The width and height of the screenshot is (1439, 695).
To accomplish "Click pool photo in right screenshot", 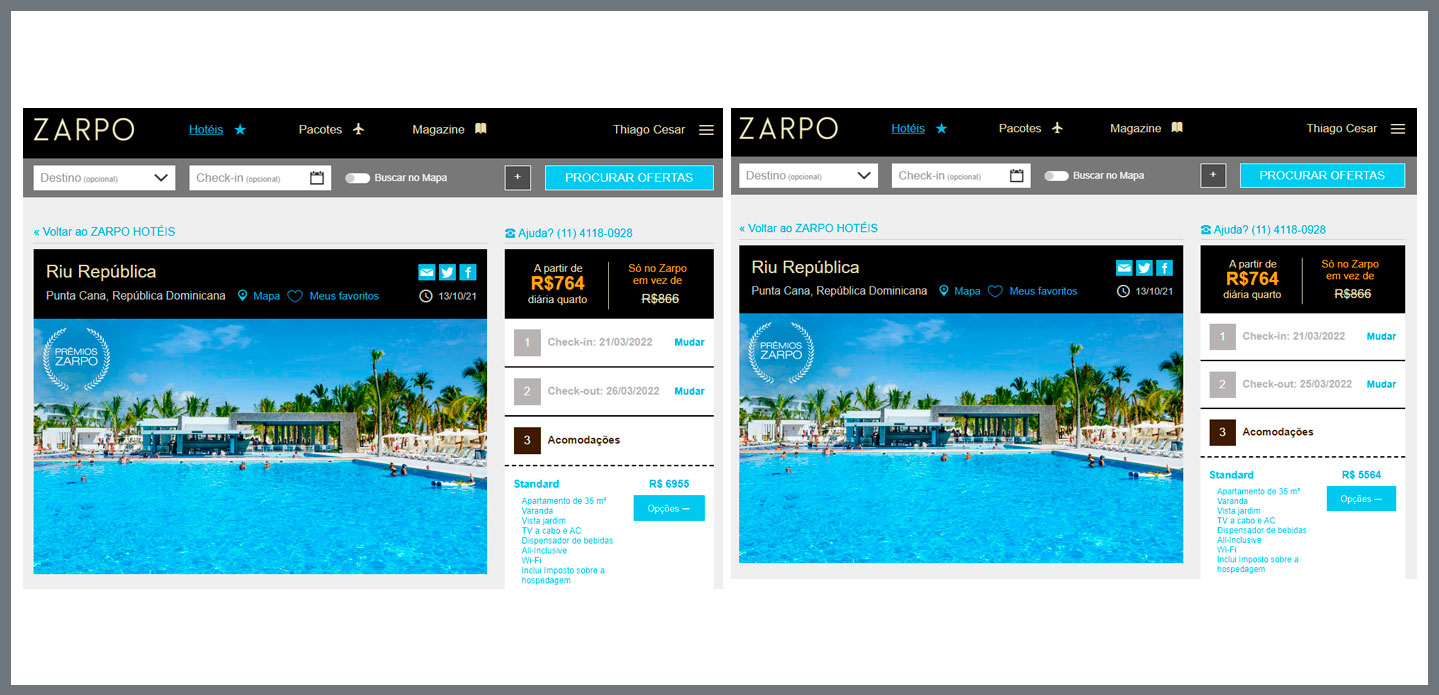I will point(961,438).
